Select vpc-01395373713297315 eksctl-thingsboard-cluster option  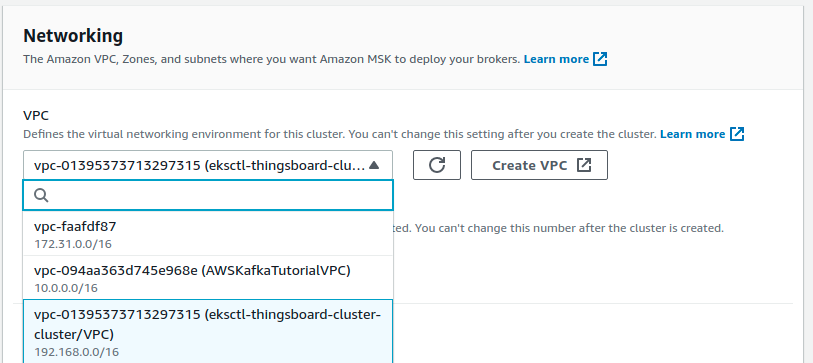(x=208, y=332)
